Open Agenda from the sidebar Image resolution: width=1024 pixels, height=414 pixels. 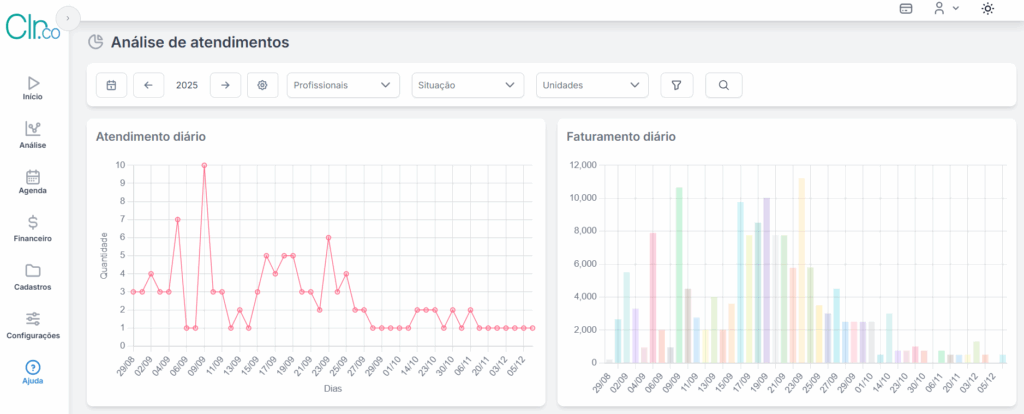point(33,181)
